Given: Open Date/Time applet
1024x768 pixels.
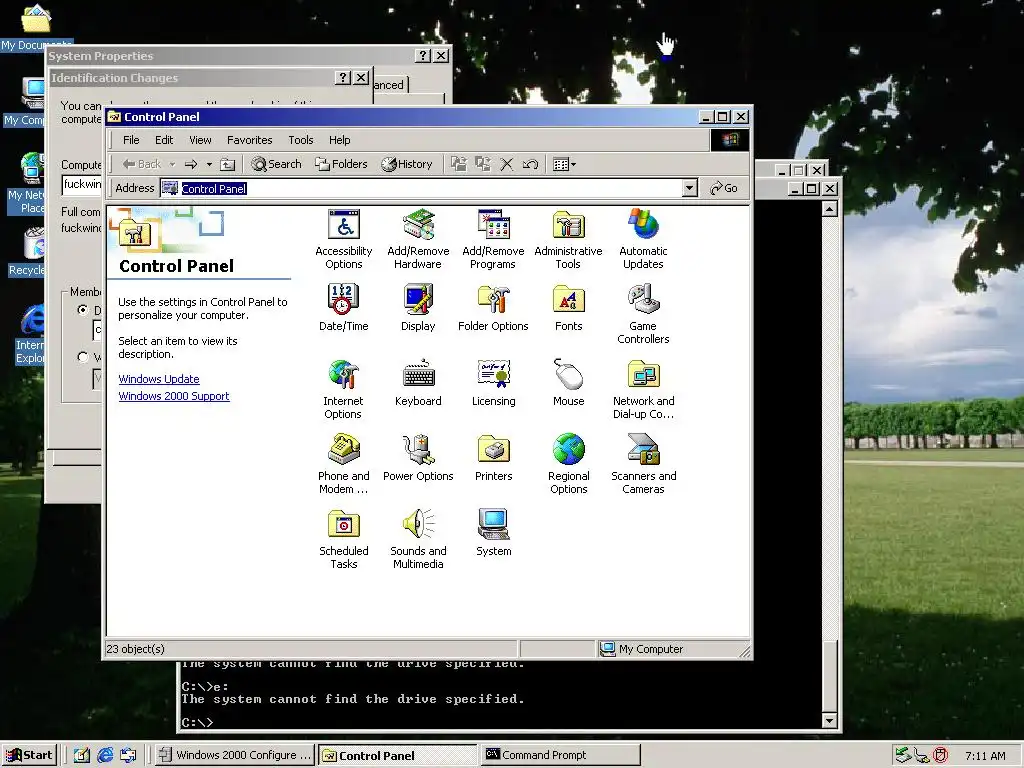Looking at the screenshot, I should click(344, 308).
